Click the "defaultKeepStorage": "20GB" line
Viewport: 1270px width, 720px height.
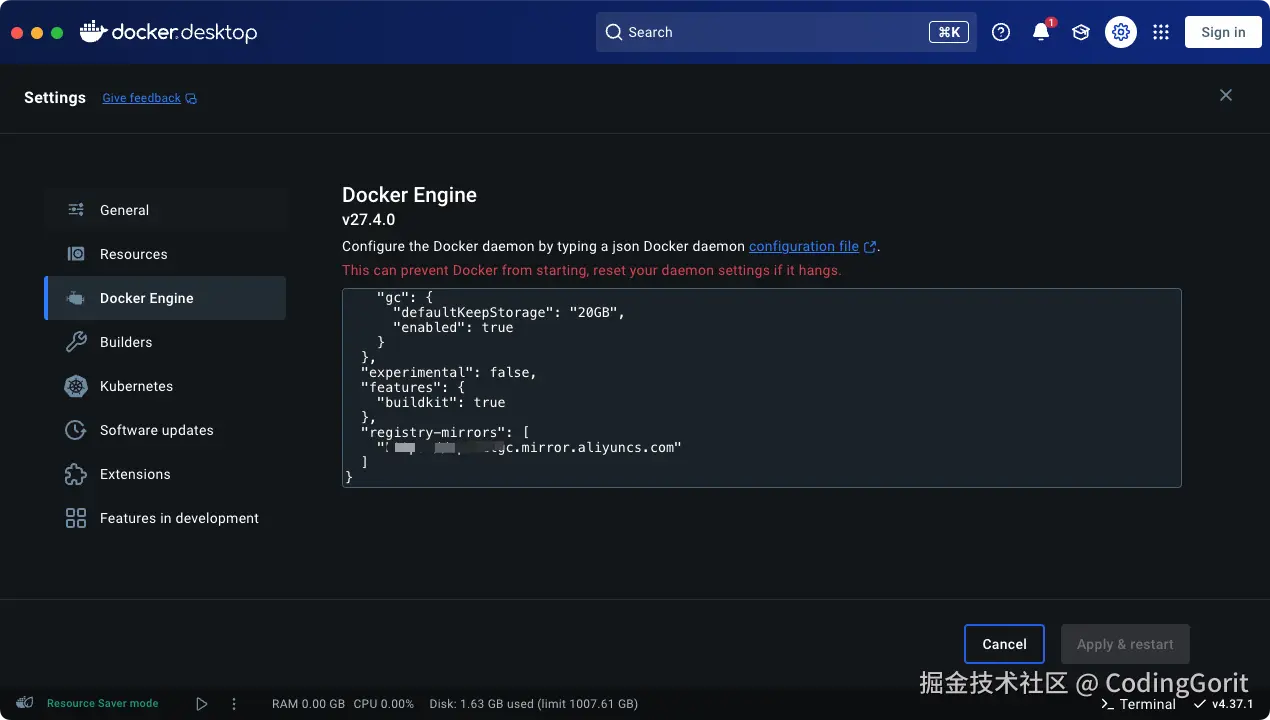click(x=509, y=312)
